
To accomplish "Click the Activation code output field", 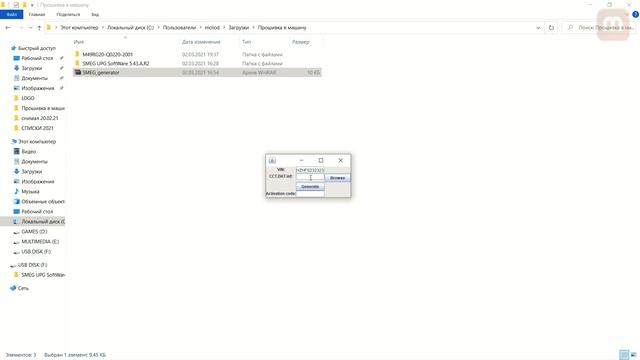I will coord(310,193).
